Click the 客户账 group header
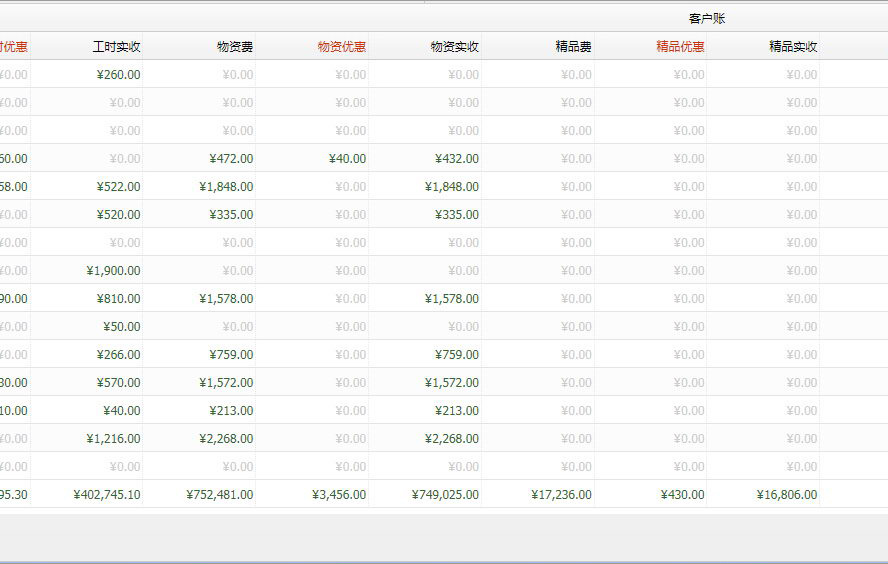This screenshot has width=888, height=564. point(707,19)
